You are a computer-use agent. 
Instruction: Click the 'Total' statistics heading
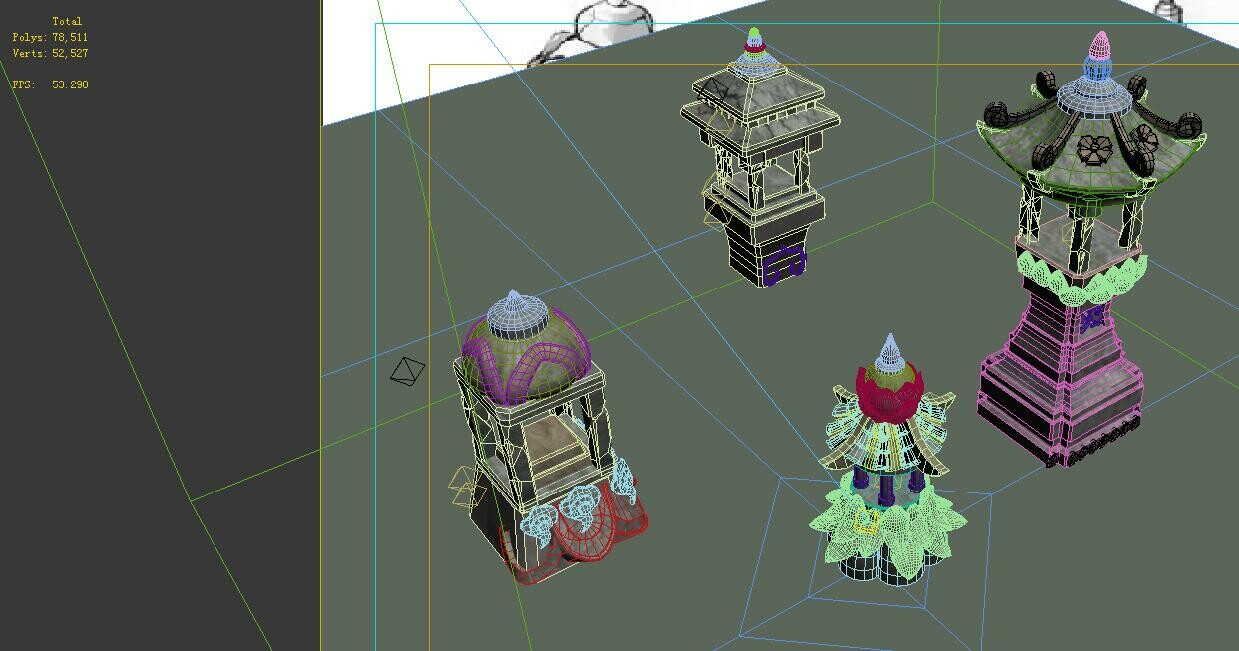point(67,21)
